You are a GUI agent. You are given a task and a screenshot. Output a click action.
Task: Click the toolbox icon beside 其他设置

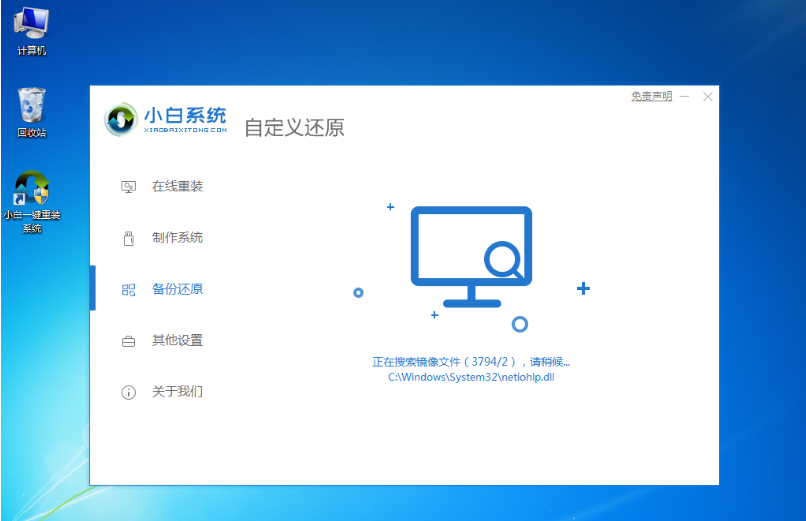[x=128, y=341]
